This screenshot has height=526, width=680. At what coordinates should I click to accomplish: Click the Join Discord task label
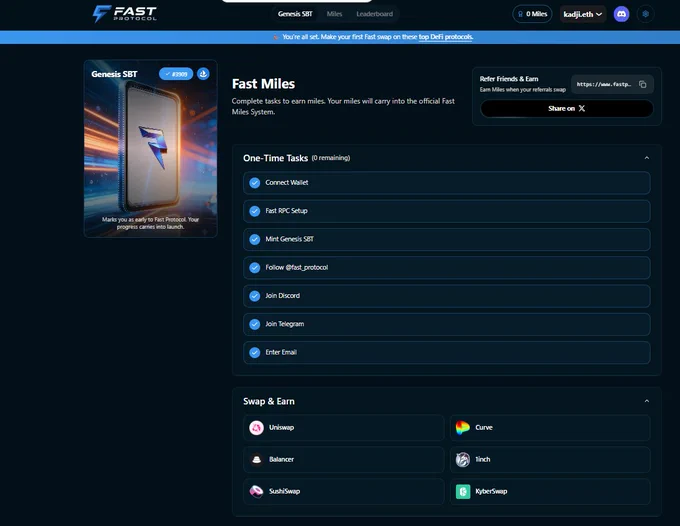point(282,296)
